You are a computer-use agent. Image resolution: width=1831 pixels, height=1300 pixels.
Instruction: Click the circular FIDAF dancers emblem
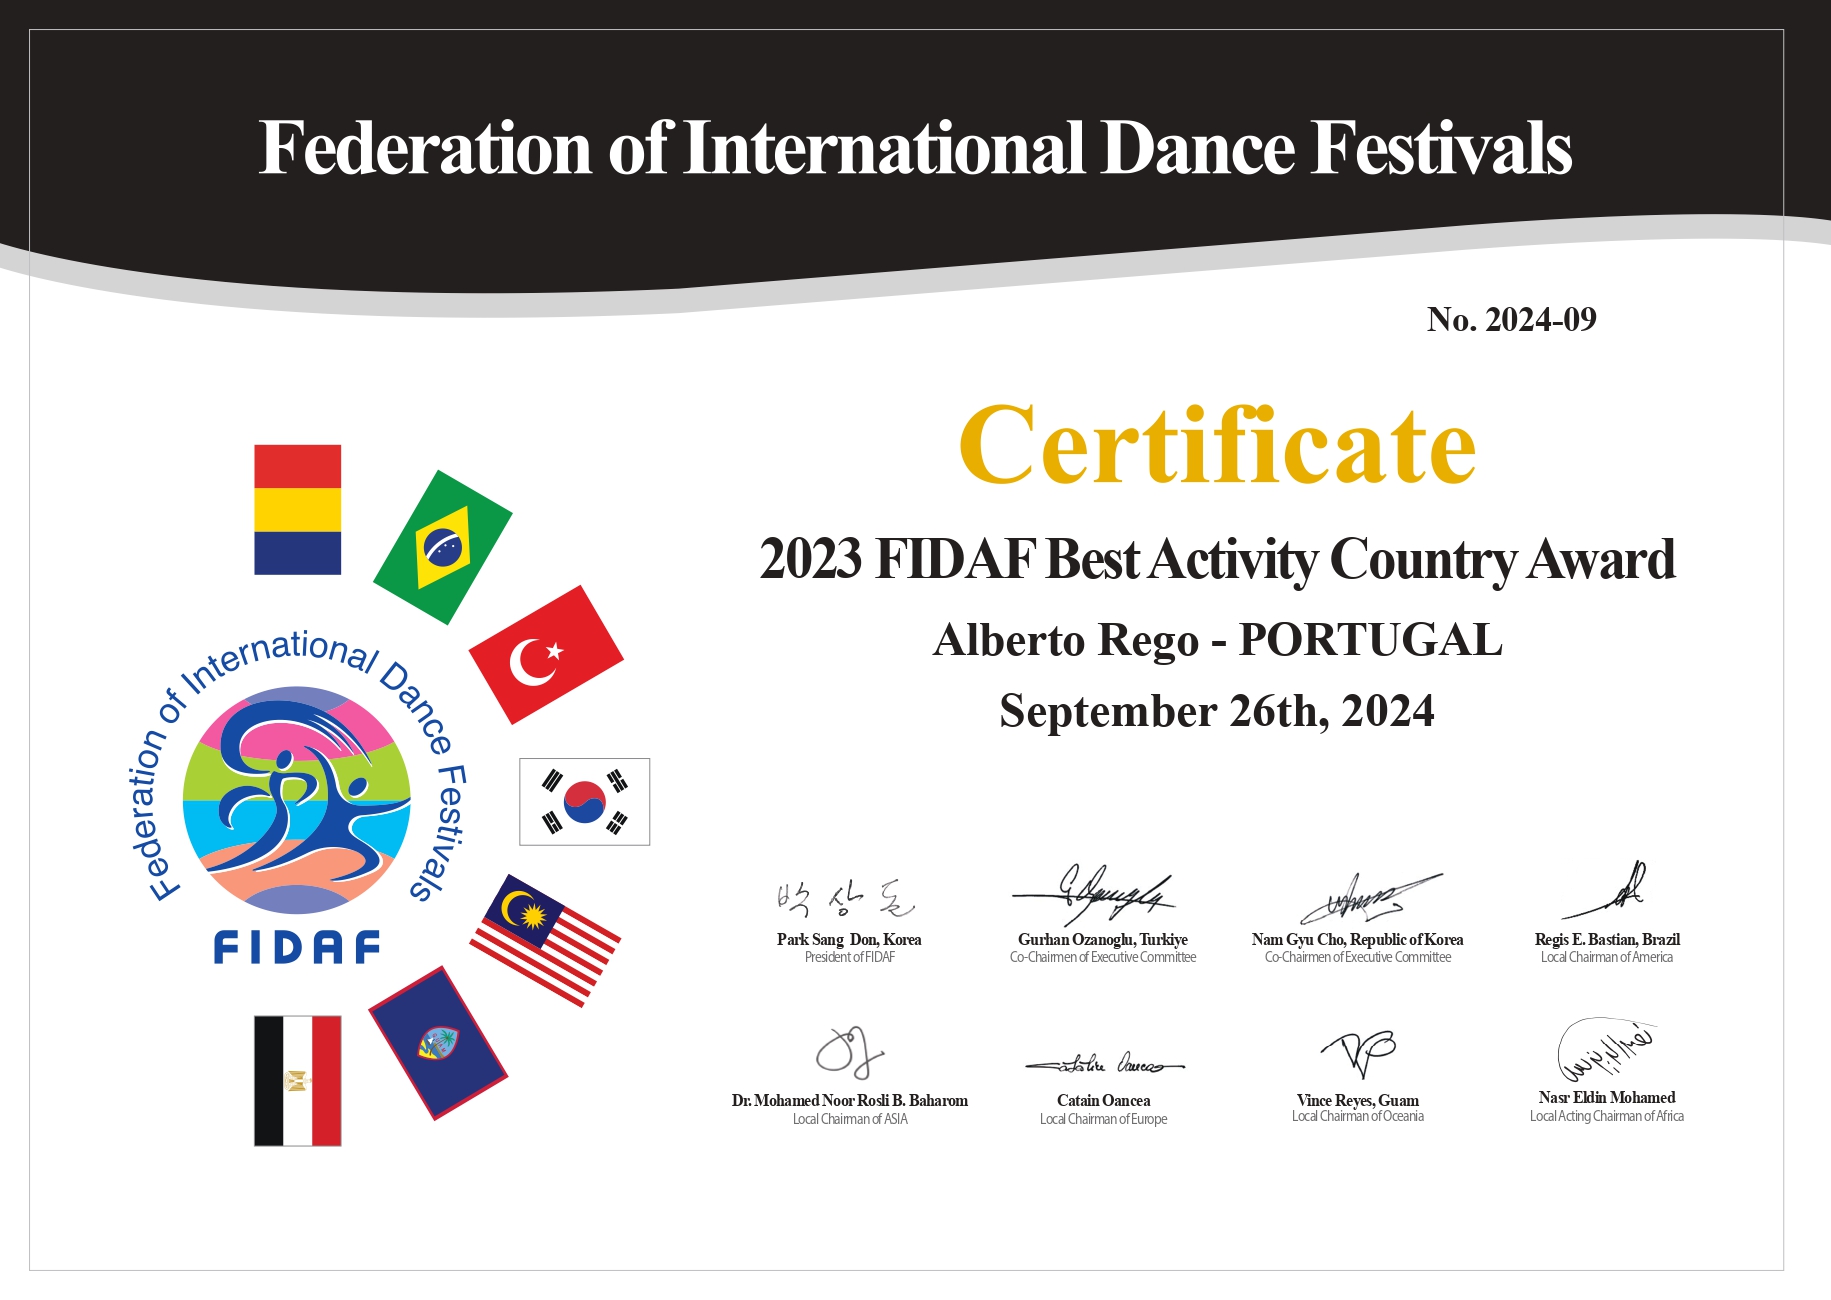296,800
